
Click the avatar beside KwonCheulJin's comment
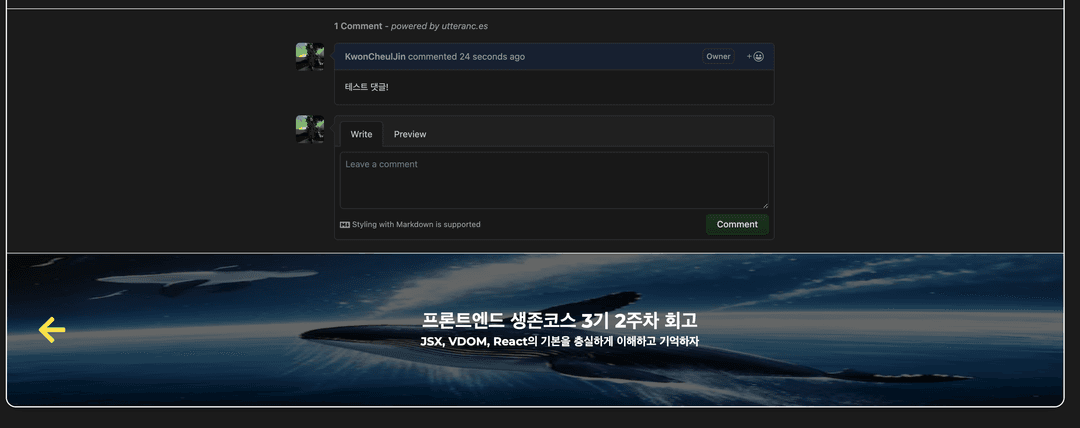310,57
